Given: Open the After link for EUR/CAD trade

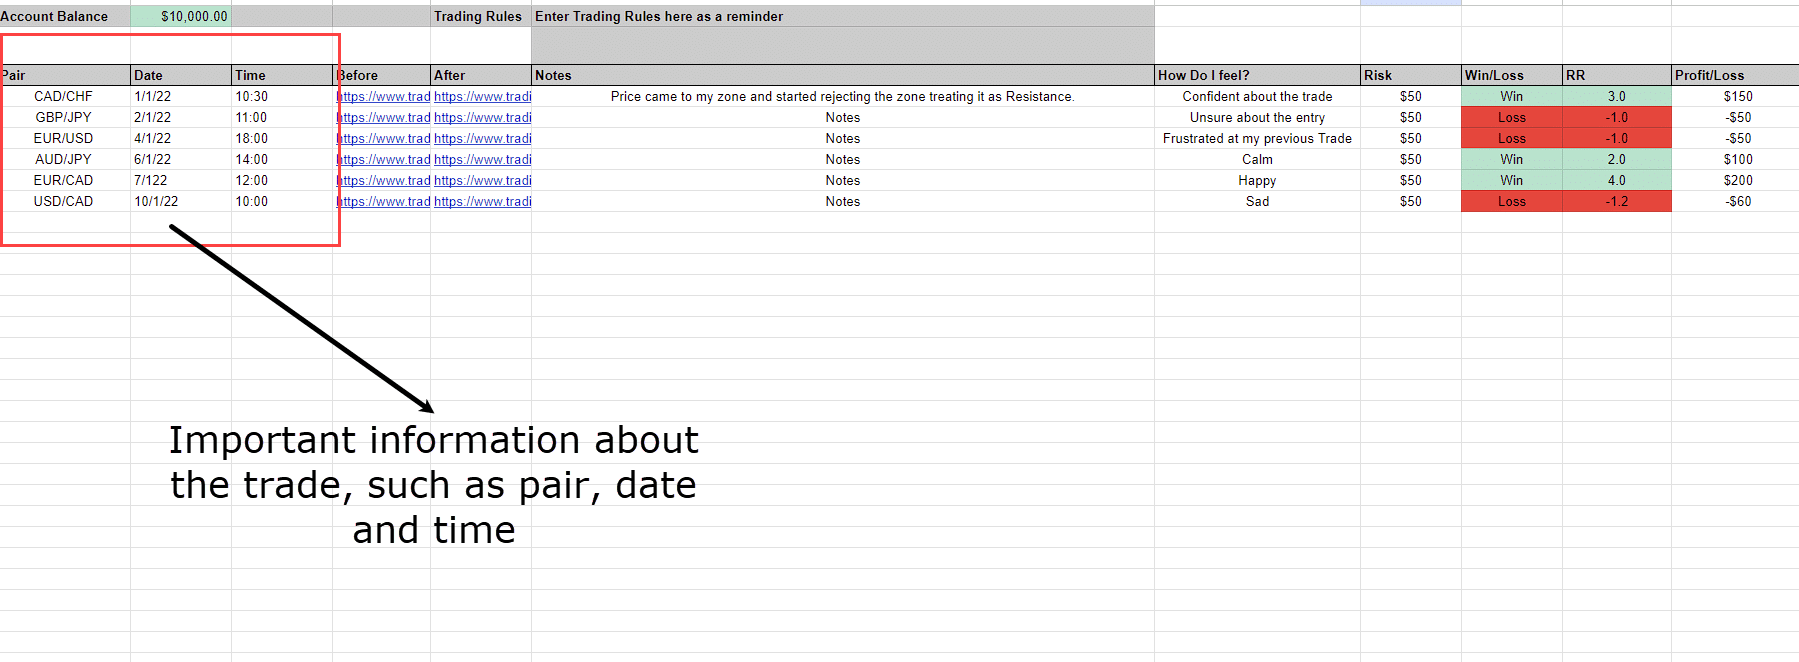Looking at the screenshot, I should [482, 181].
